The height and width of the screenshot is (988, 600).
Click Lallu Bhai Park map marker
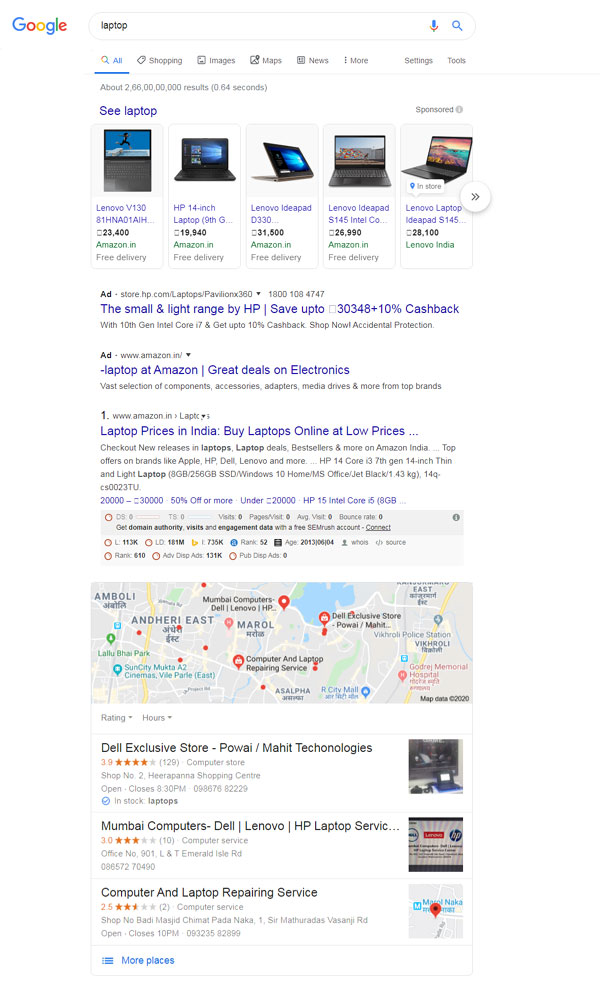coord(112,639)
